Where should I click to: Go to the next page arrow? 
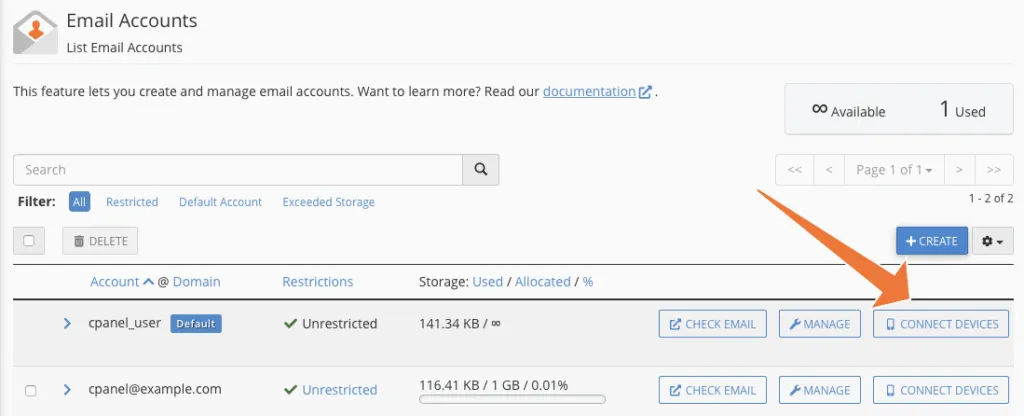point(959,170)
